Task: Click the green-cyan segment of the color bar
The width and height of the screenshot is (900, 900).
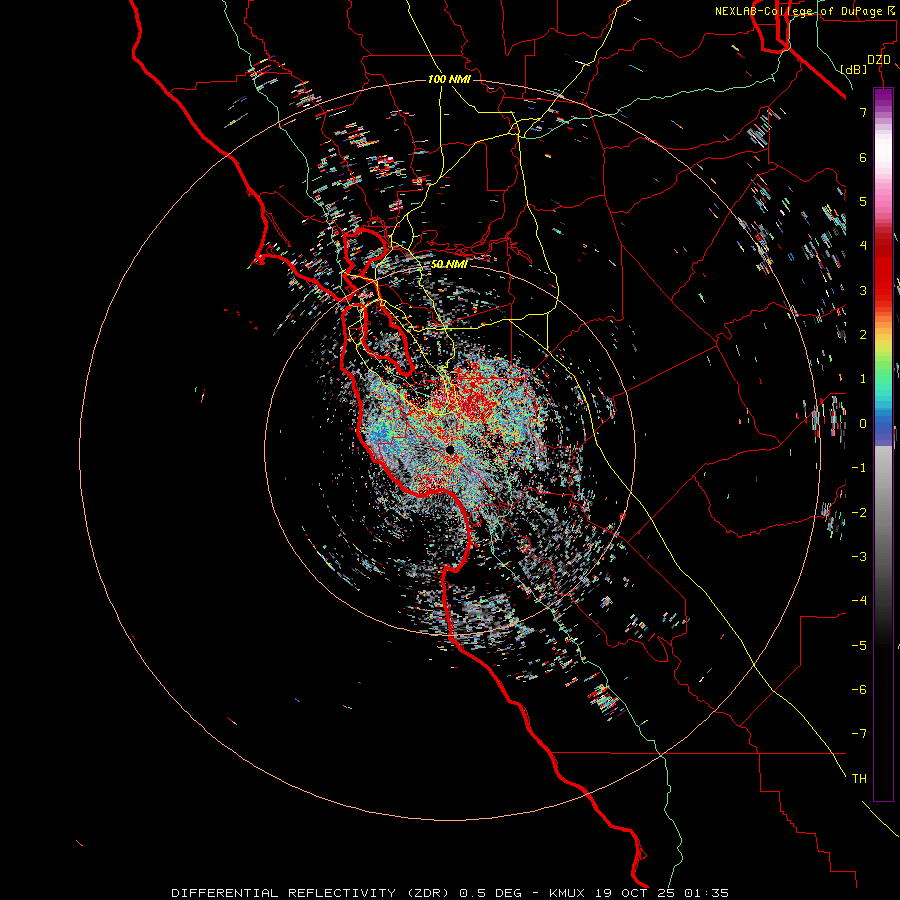Action: (x=883, y=379)
